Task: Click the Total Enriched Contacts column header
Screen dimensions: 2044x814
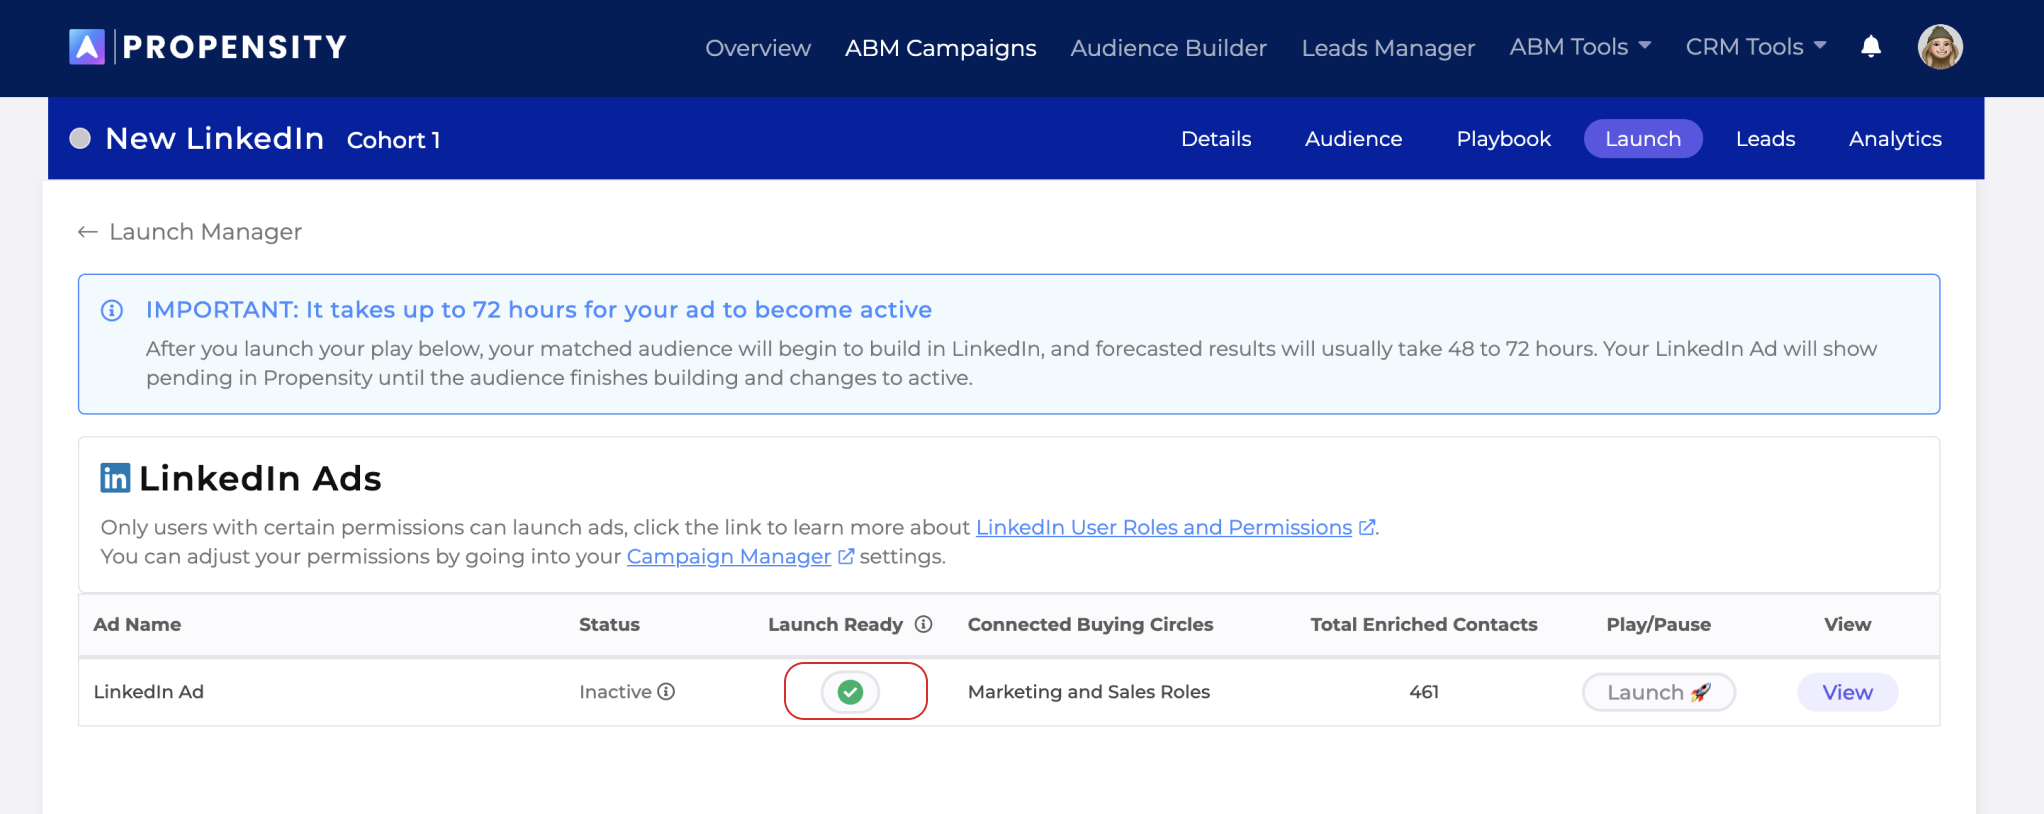Action: point(1424,624)
